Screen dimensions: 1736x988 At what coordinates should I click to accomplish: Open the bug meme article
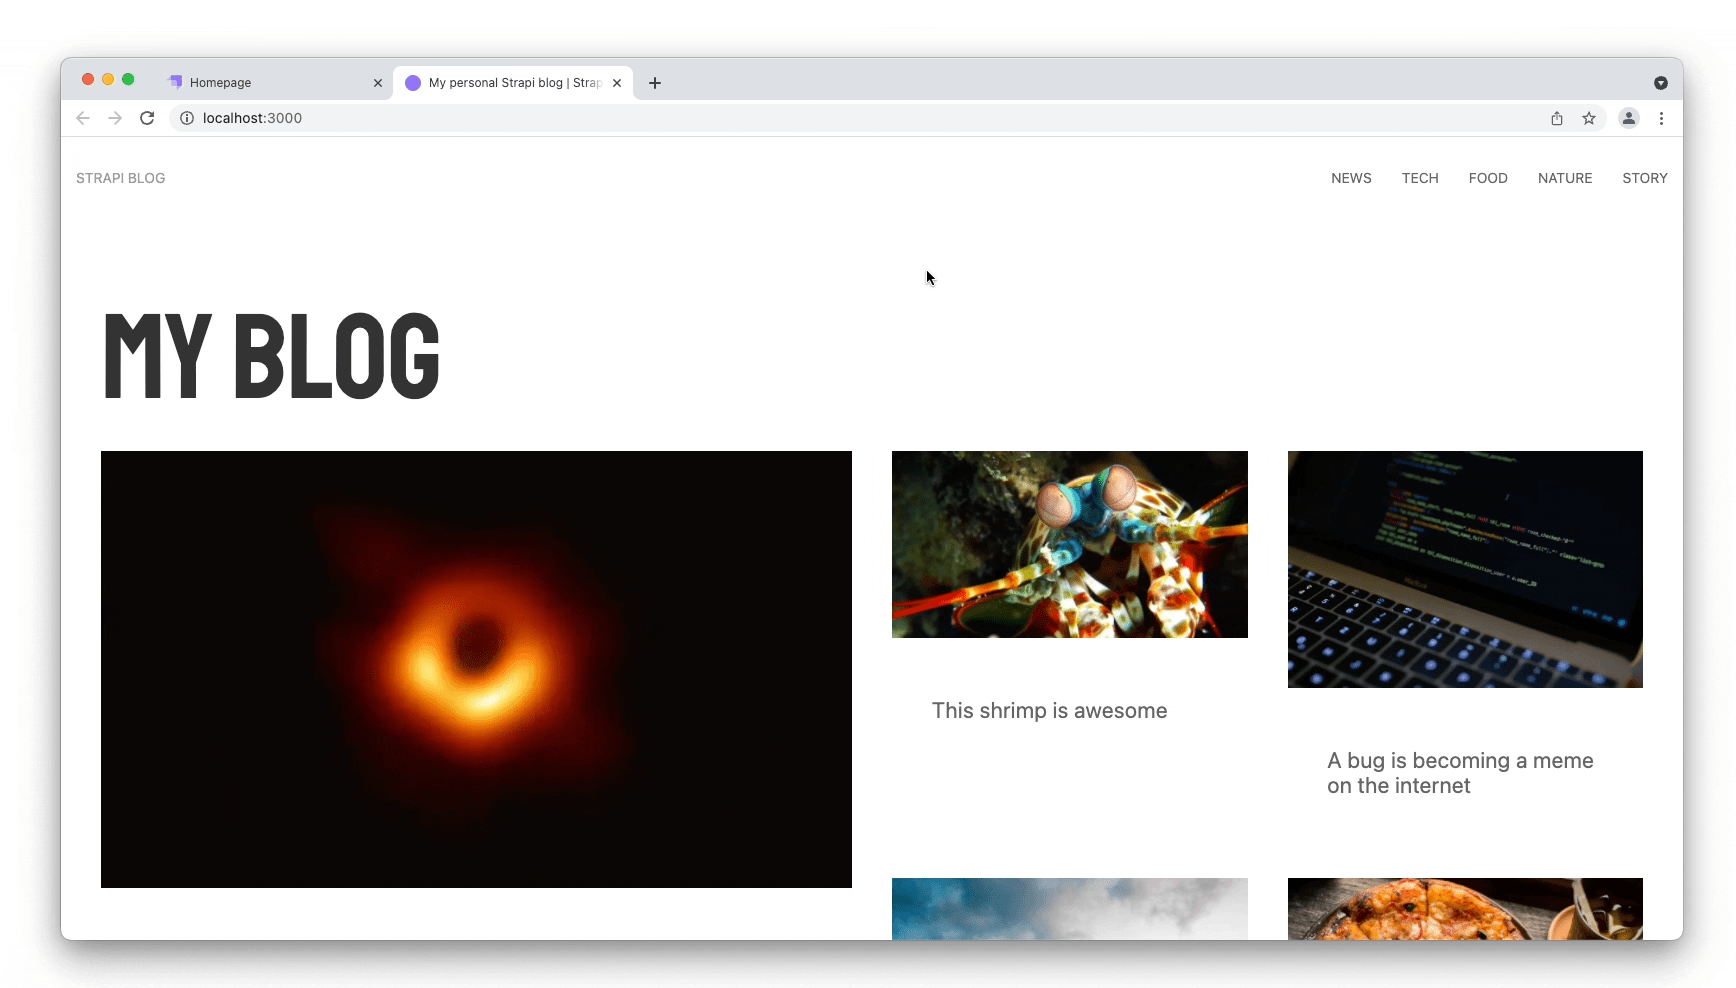pos(1459,773)
